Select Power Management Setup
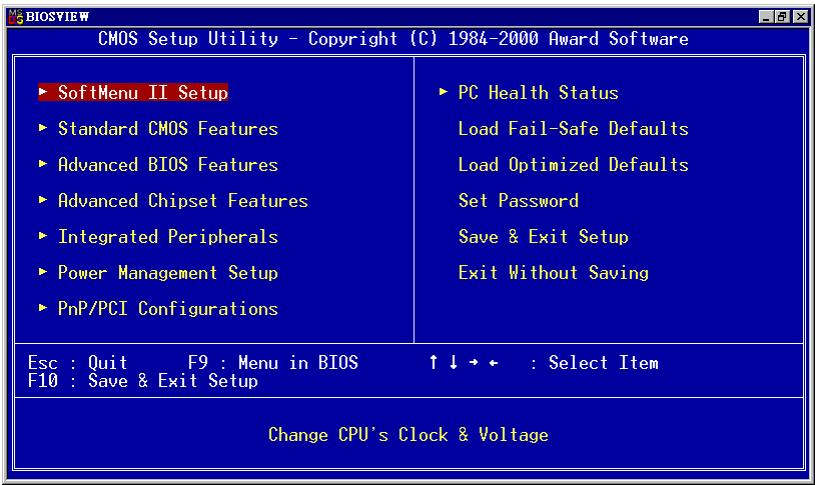This screenshot has width=815, height=485. click(x=168, y=272)
